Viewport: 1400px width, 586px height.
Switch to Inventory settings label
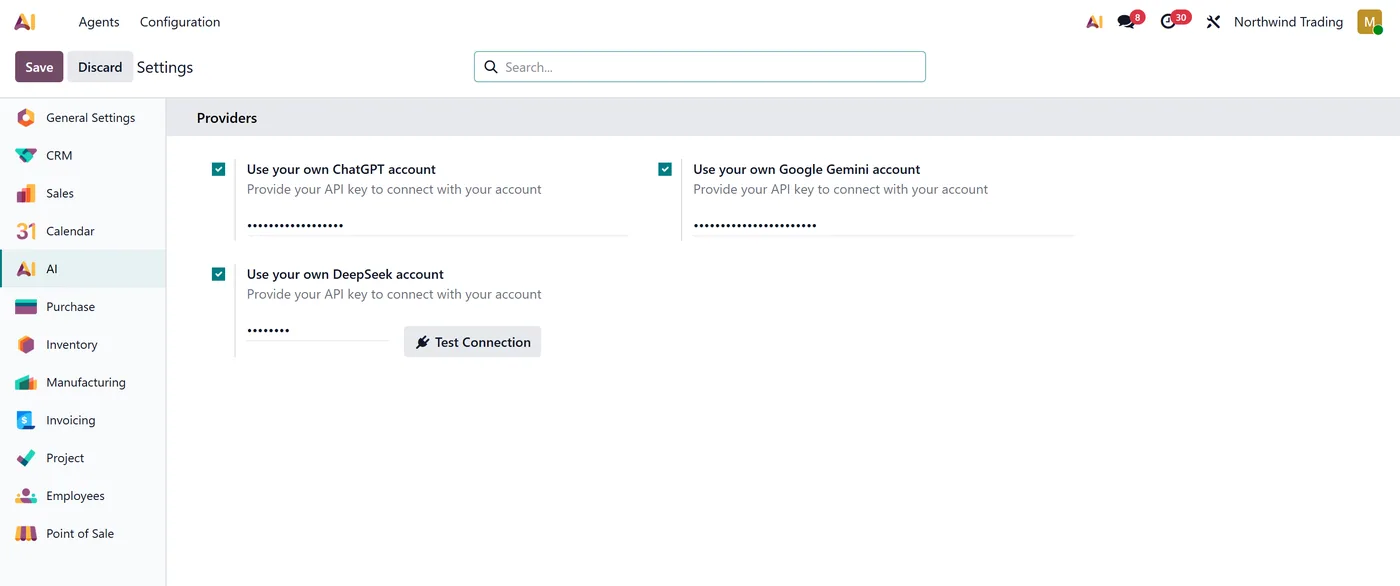point(72,345)
